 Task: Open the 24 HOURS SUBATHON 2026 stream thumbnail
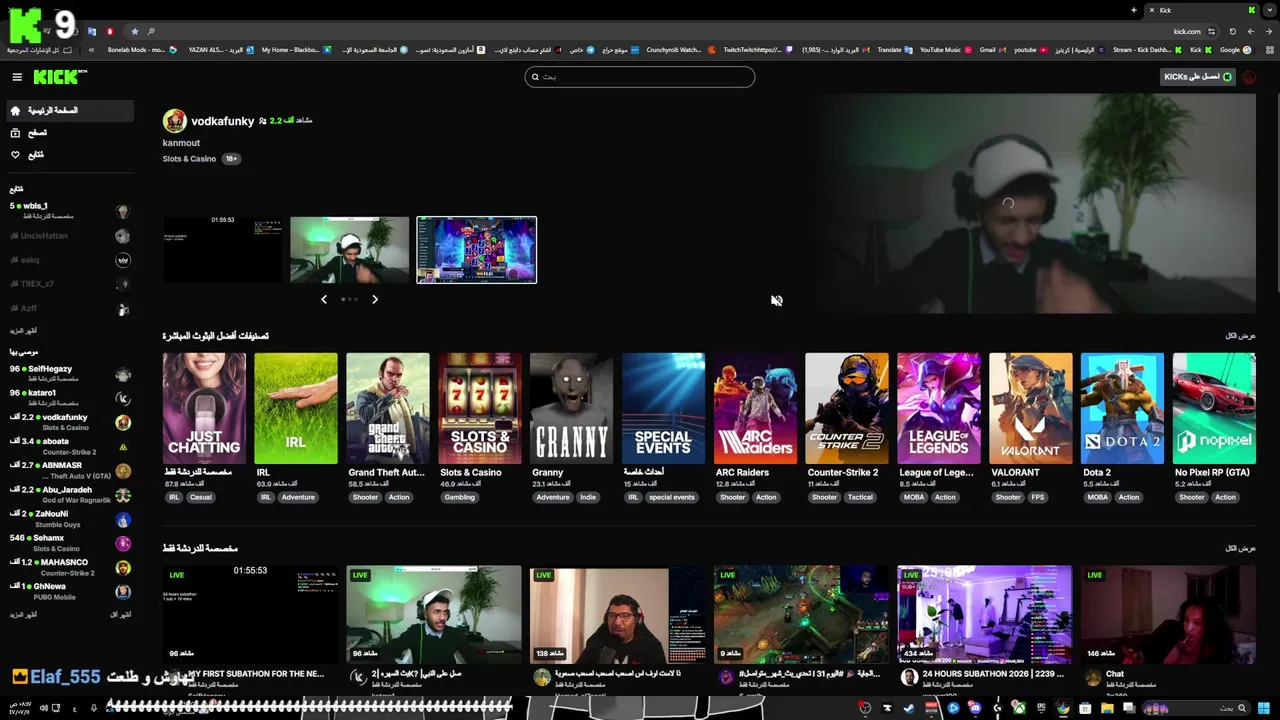click(985, 615)
